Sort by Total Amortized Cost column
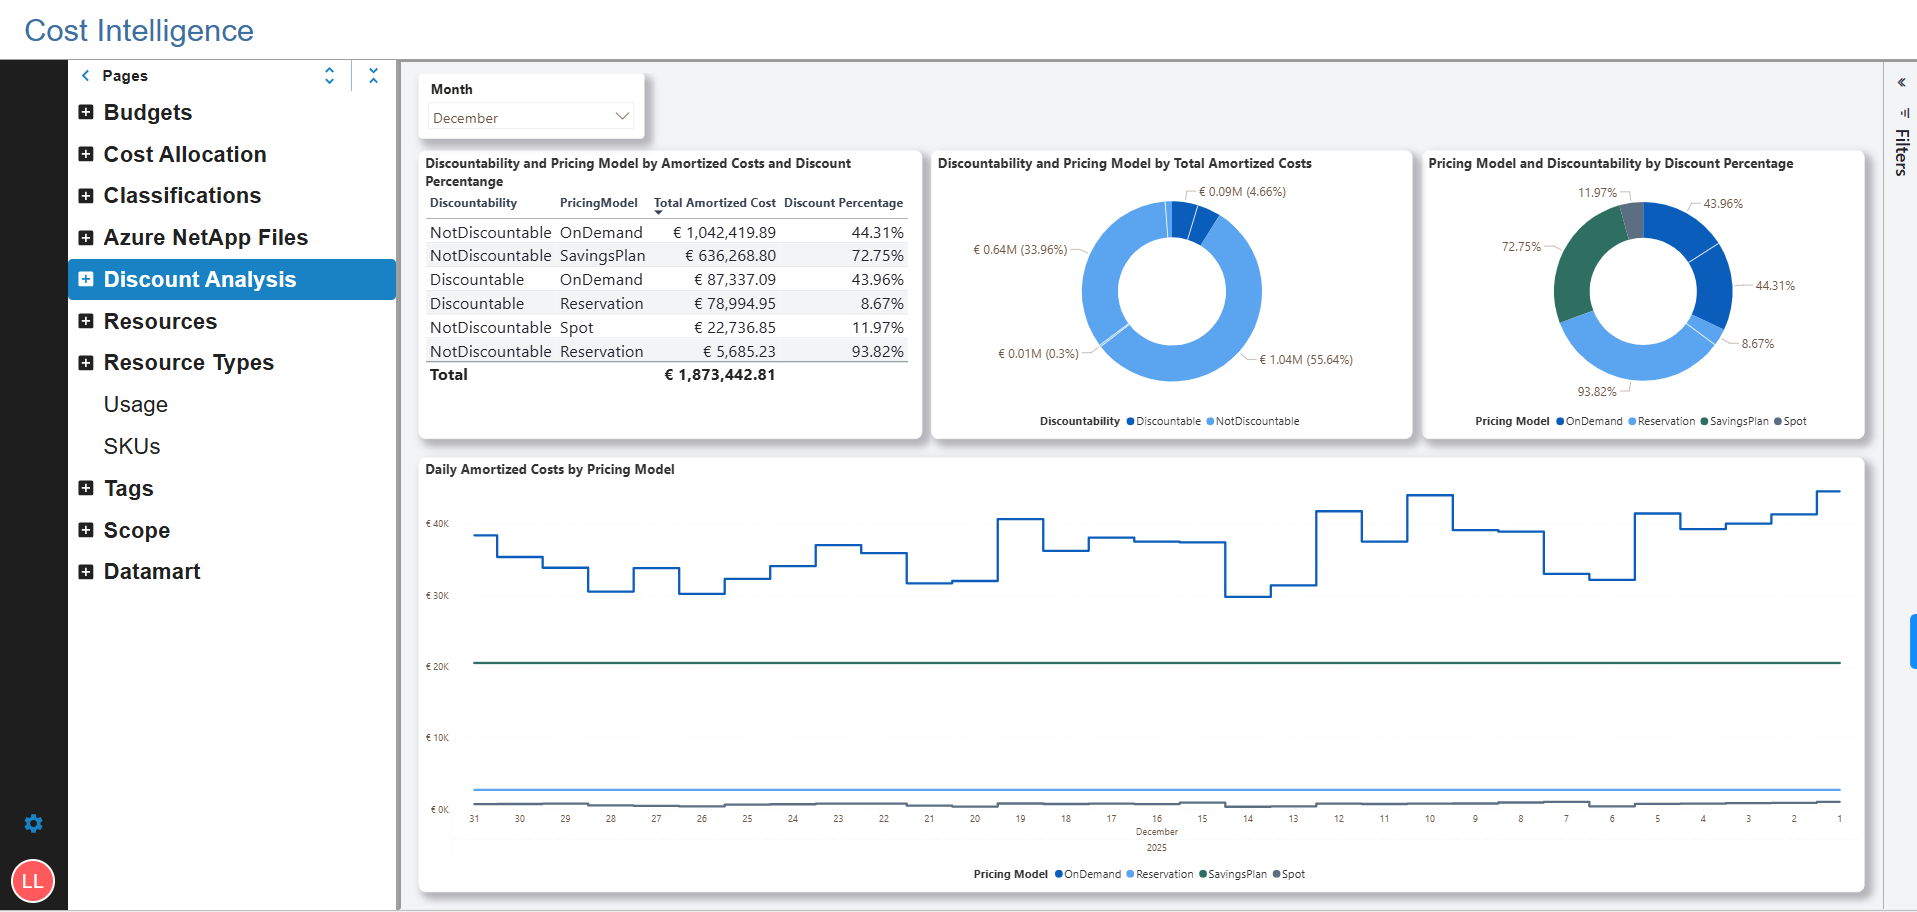The width and height of the screenshot is (1917, 912). (714, 203)
